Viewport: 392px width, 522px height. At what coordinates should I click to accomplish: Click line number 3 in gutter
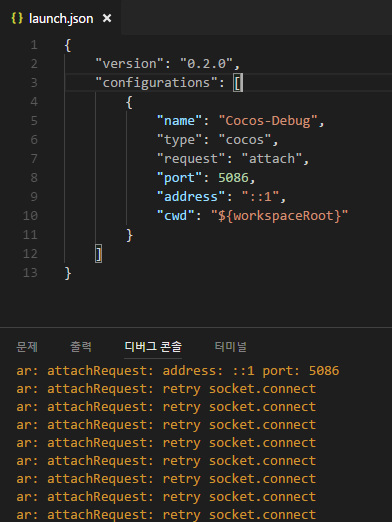[34, 83]
